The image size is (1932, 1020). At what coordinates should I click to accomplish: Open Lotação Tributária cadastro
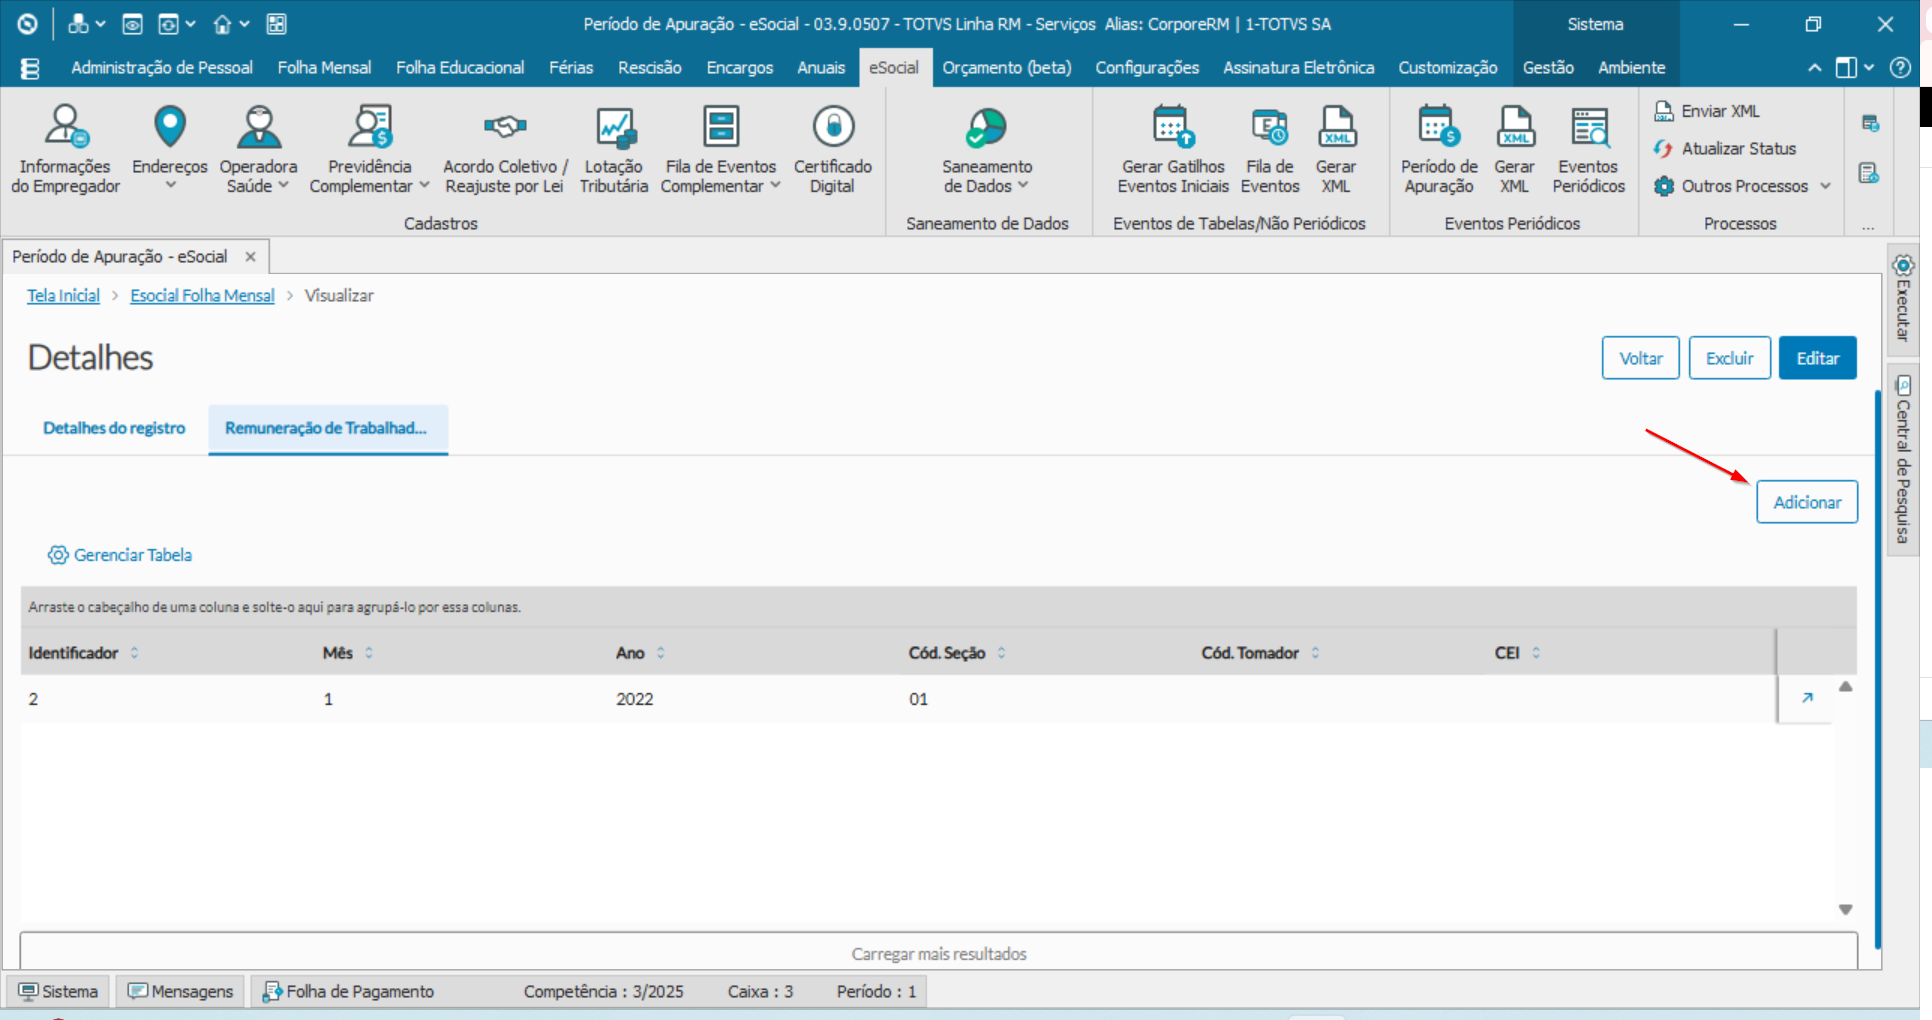[x=613, y=148]
